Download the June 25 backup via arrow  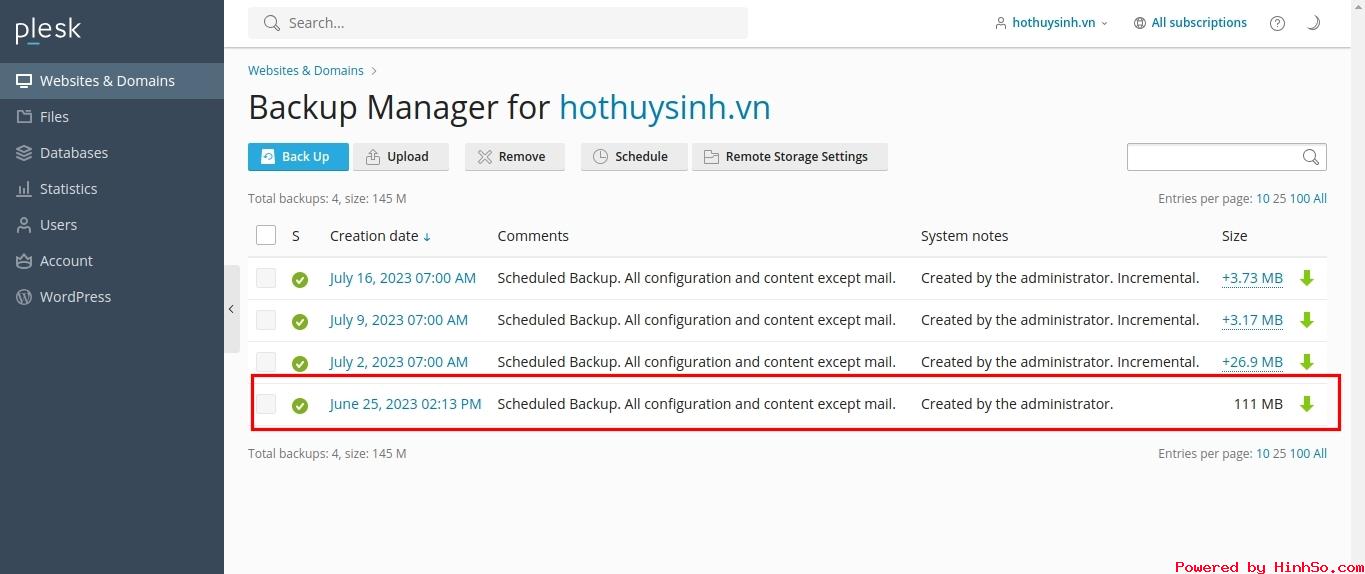(1306, 404)
